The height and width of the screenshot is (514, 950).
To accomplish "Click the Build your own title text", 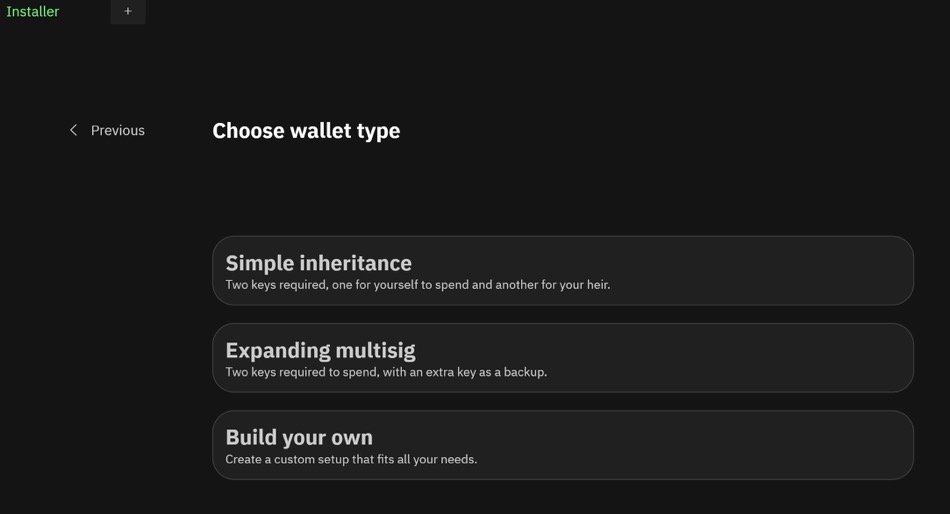I will click(x=299, y=437).
